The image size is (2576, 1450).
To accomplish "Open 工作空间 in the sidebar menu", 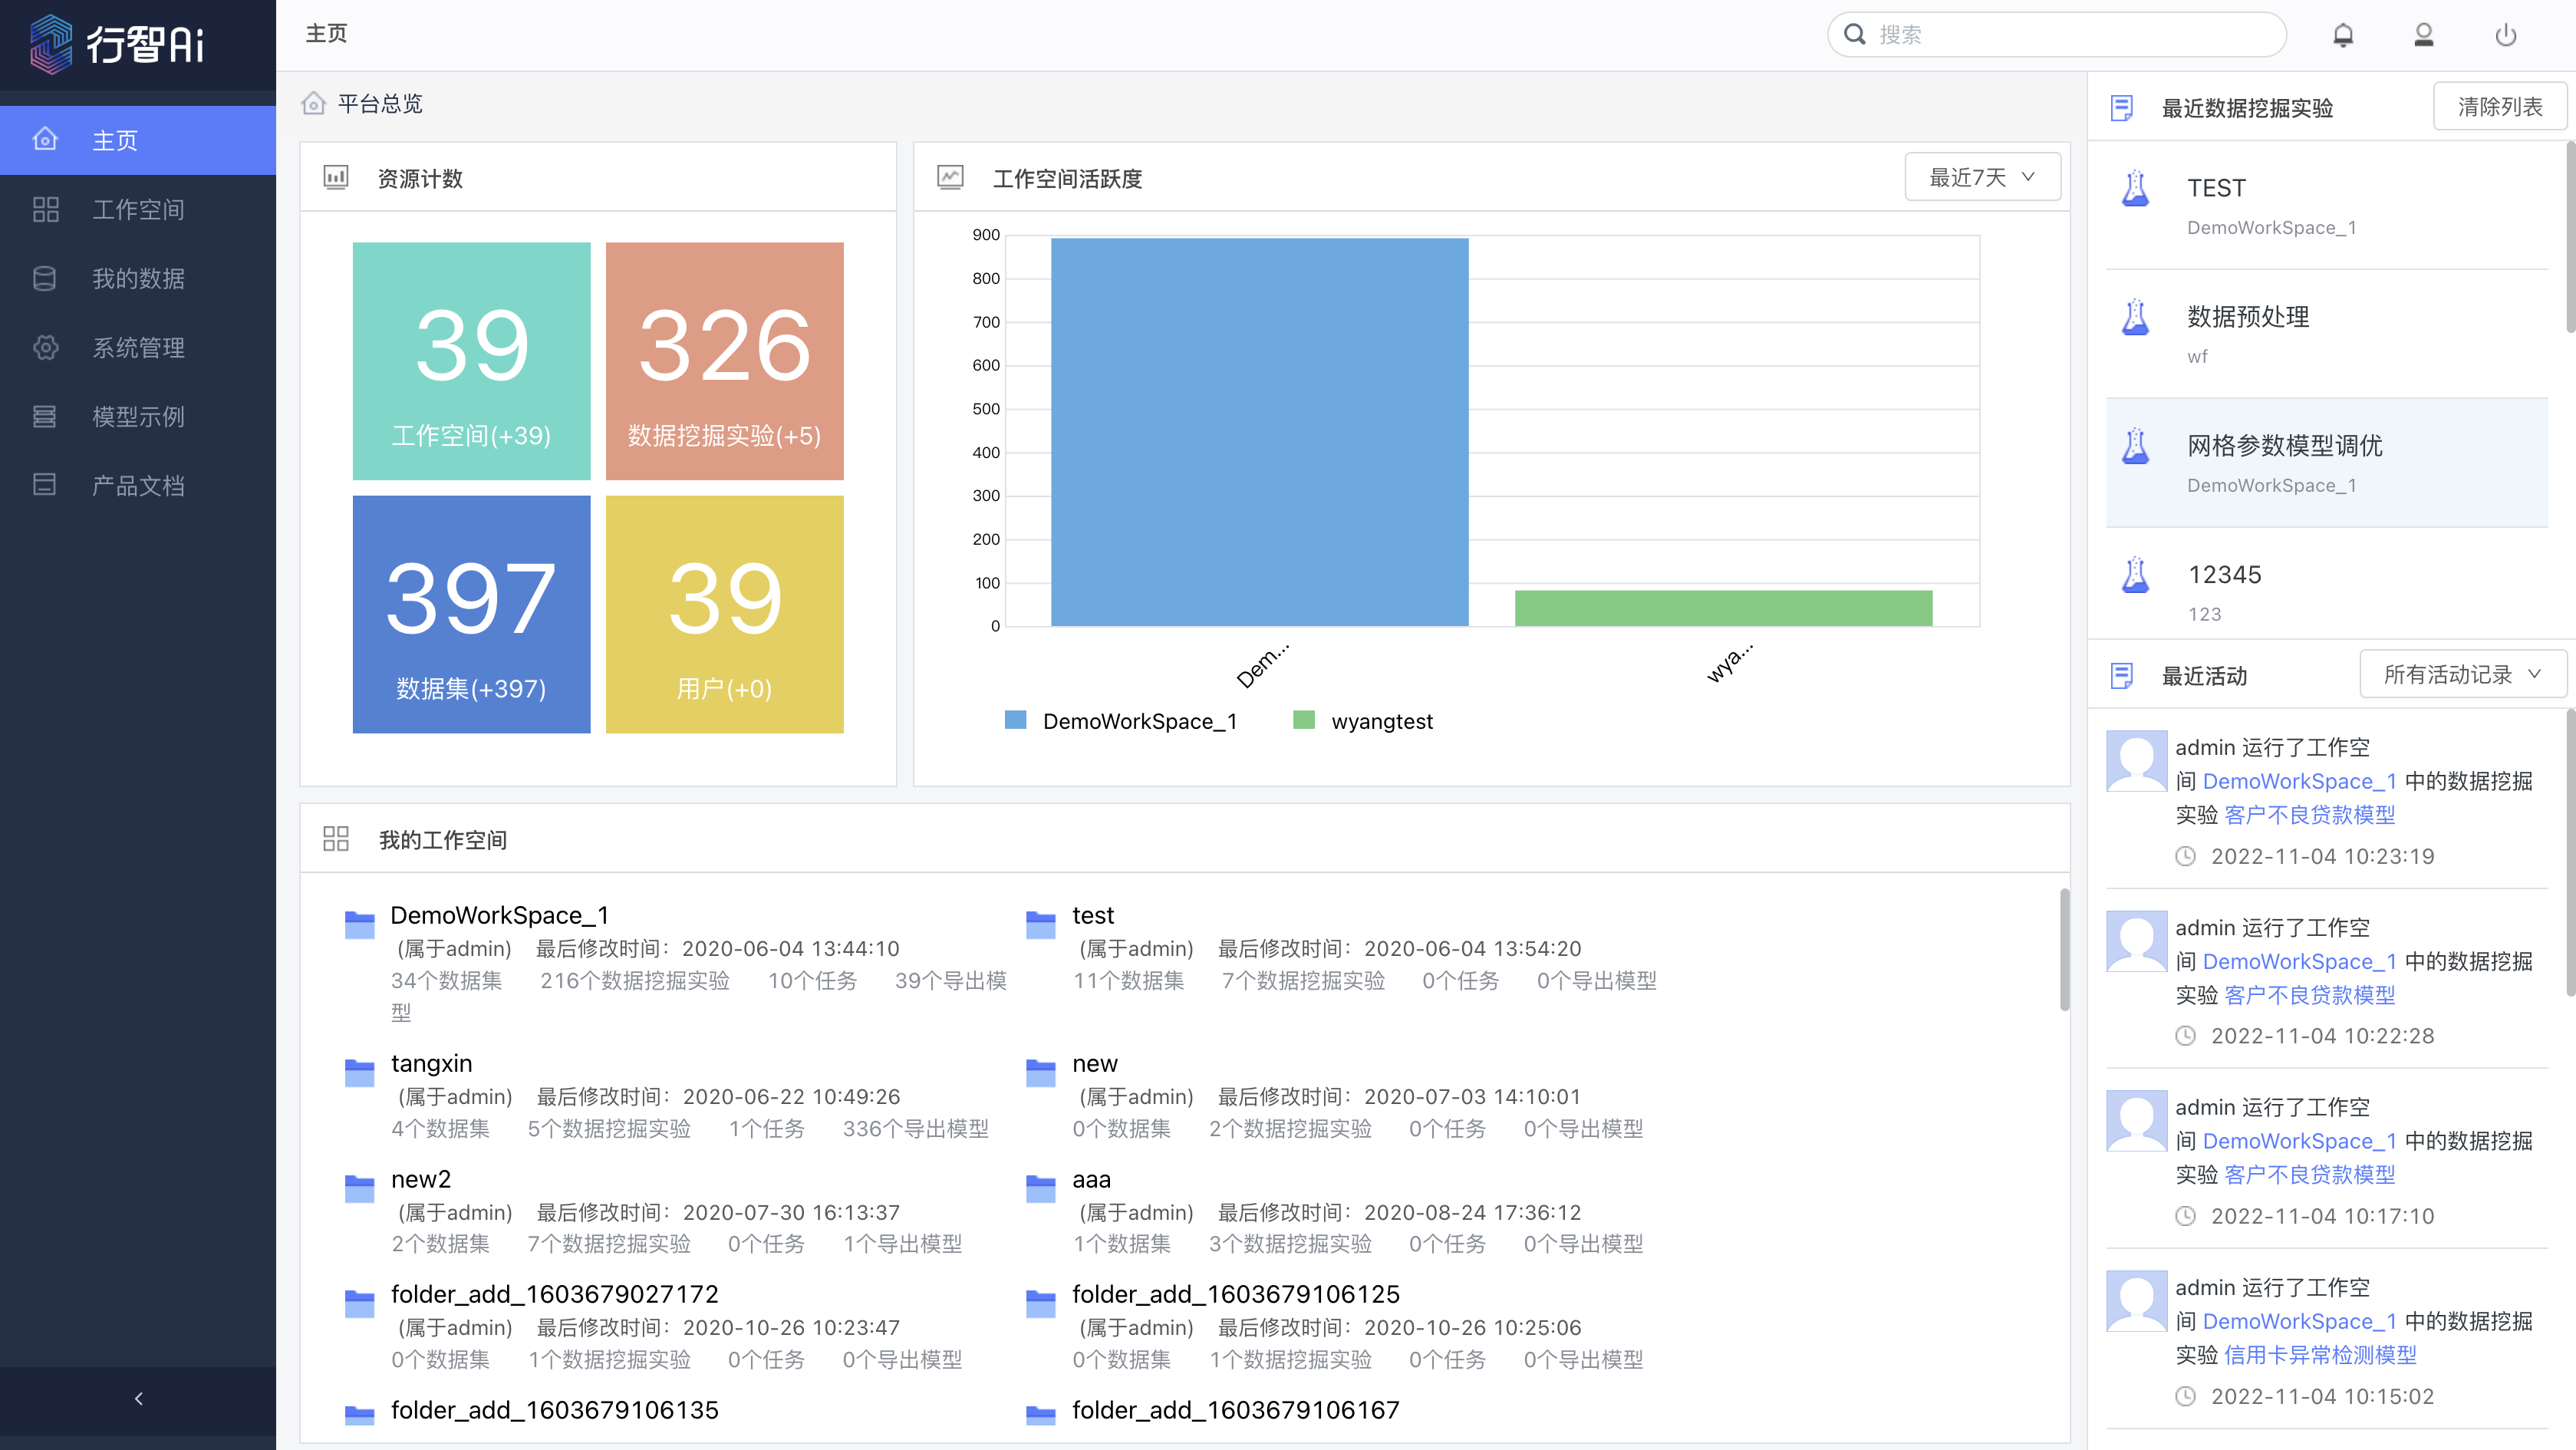I will pos(138,209).
